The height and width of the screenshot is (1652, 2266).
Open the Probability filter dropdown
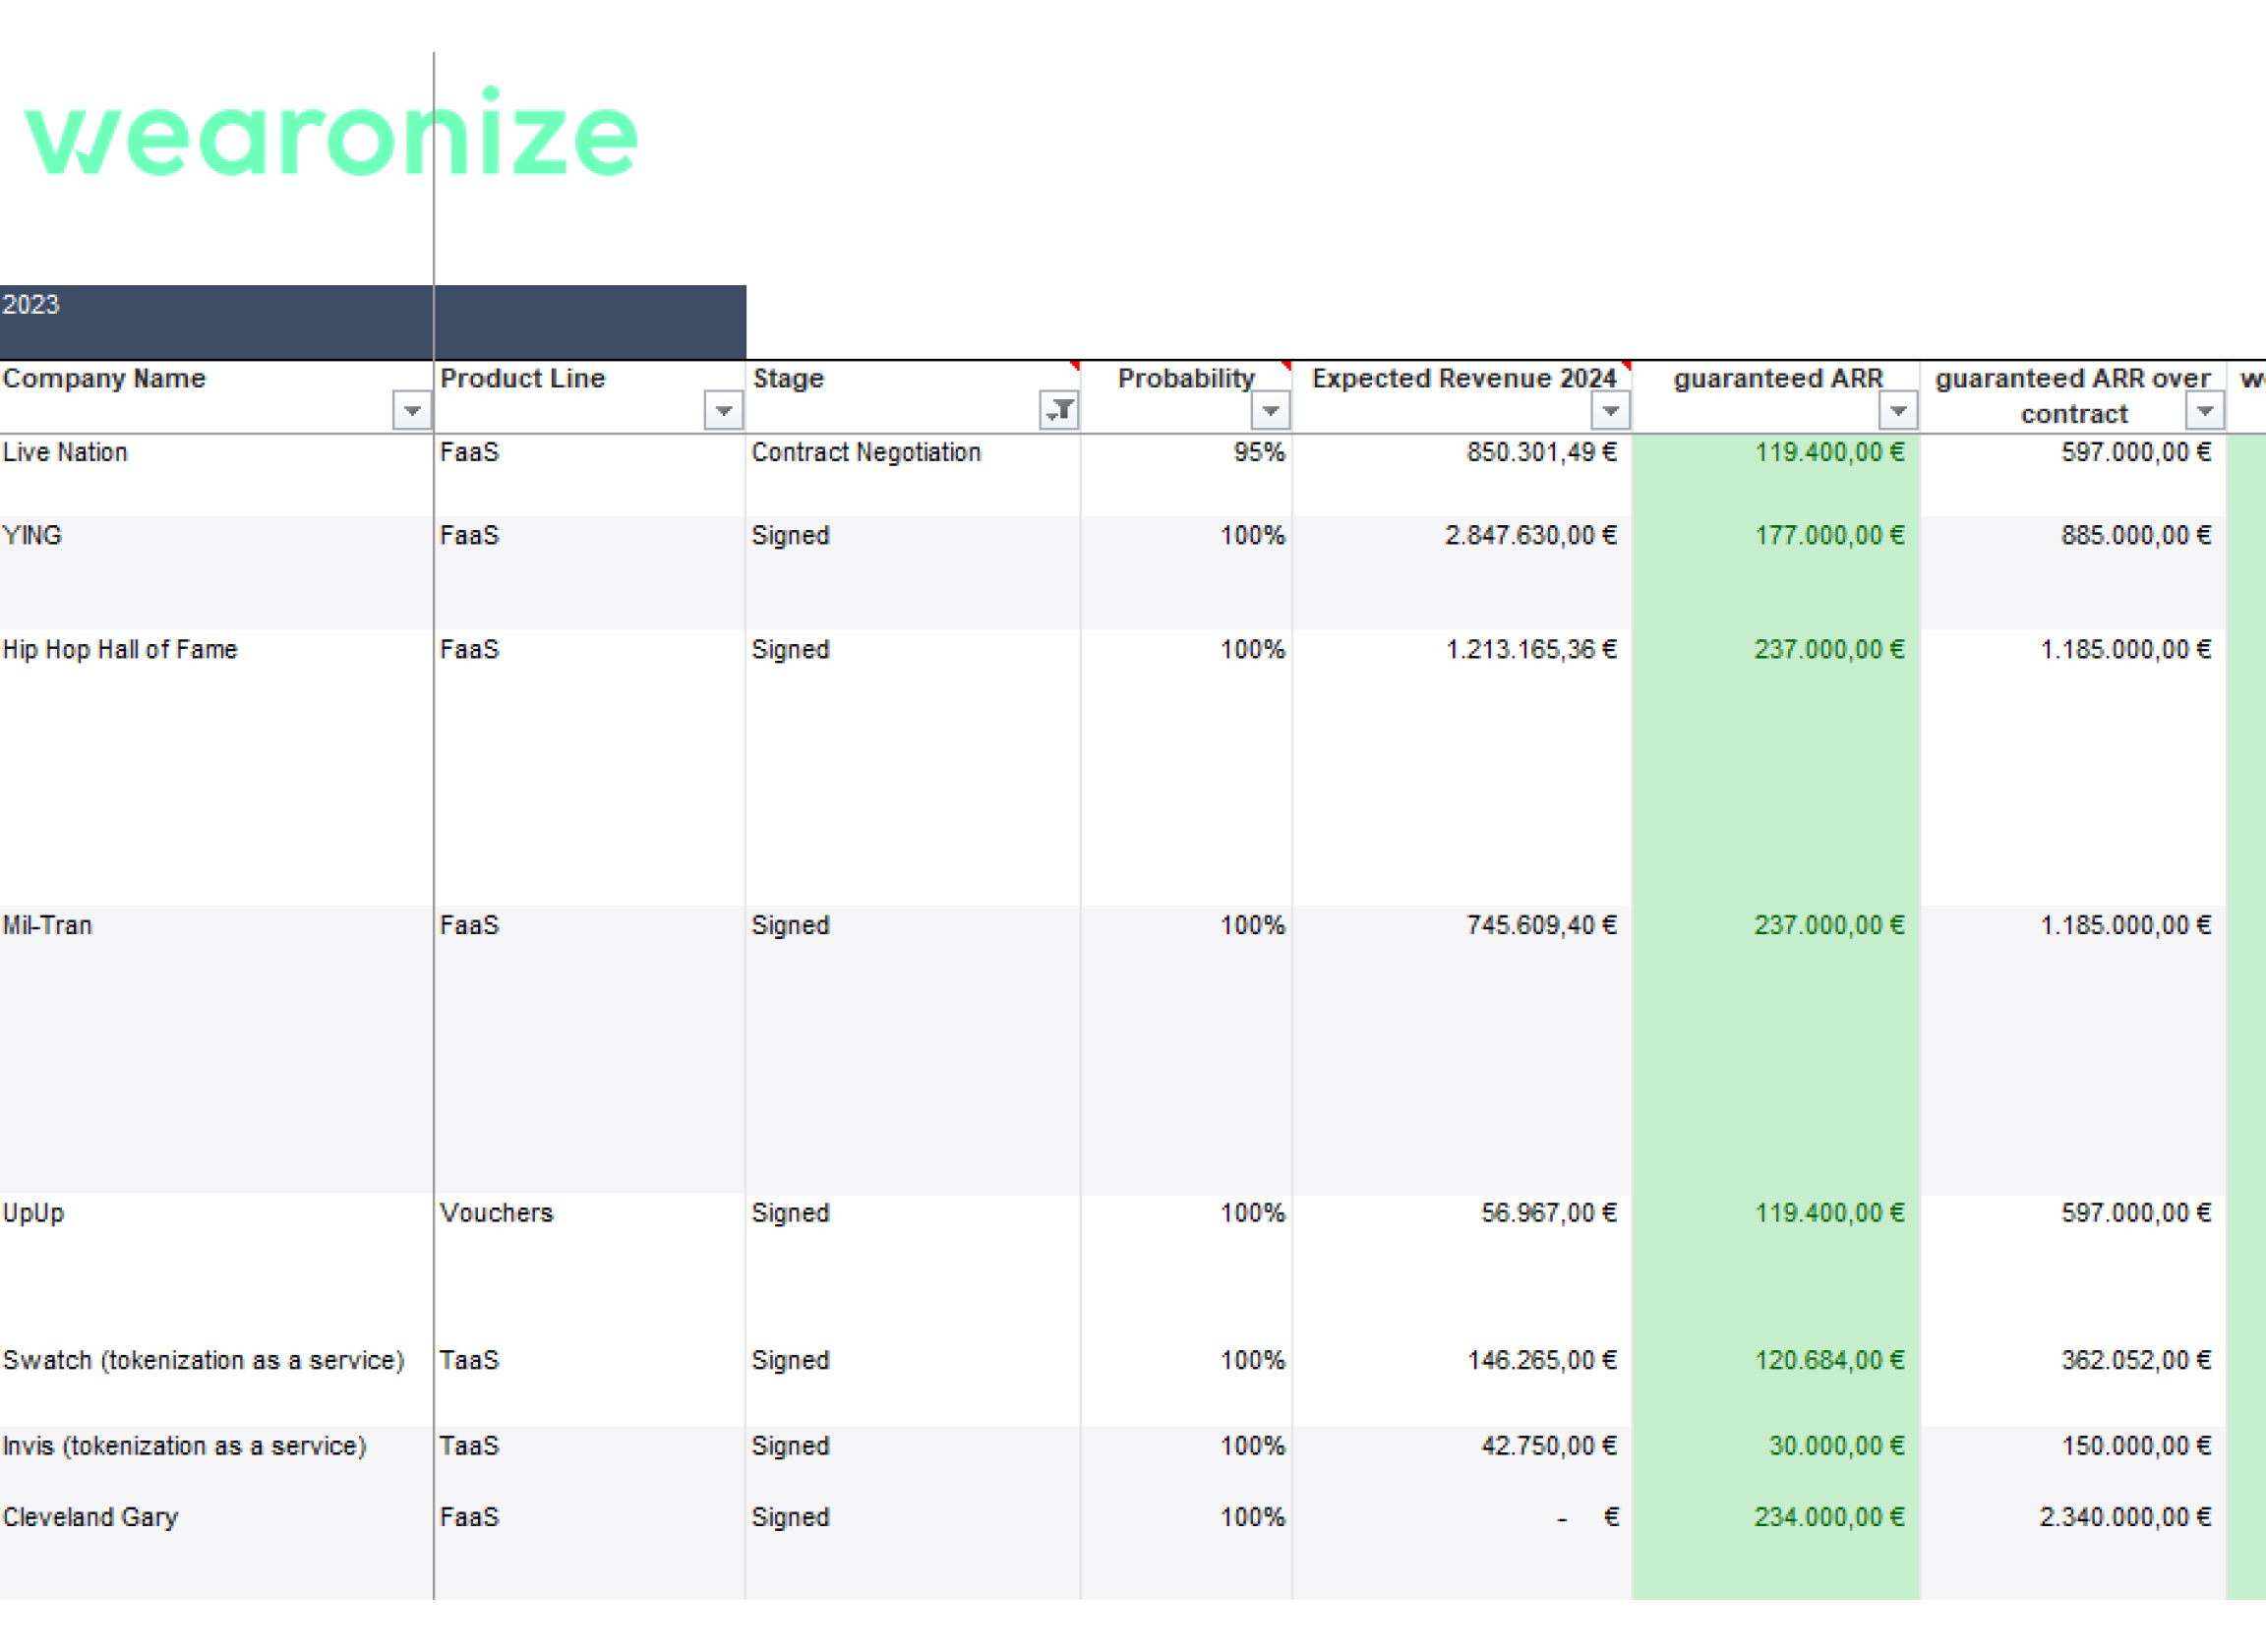point(1270,410)
